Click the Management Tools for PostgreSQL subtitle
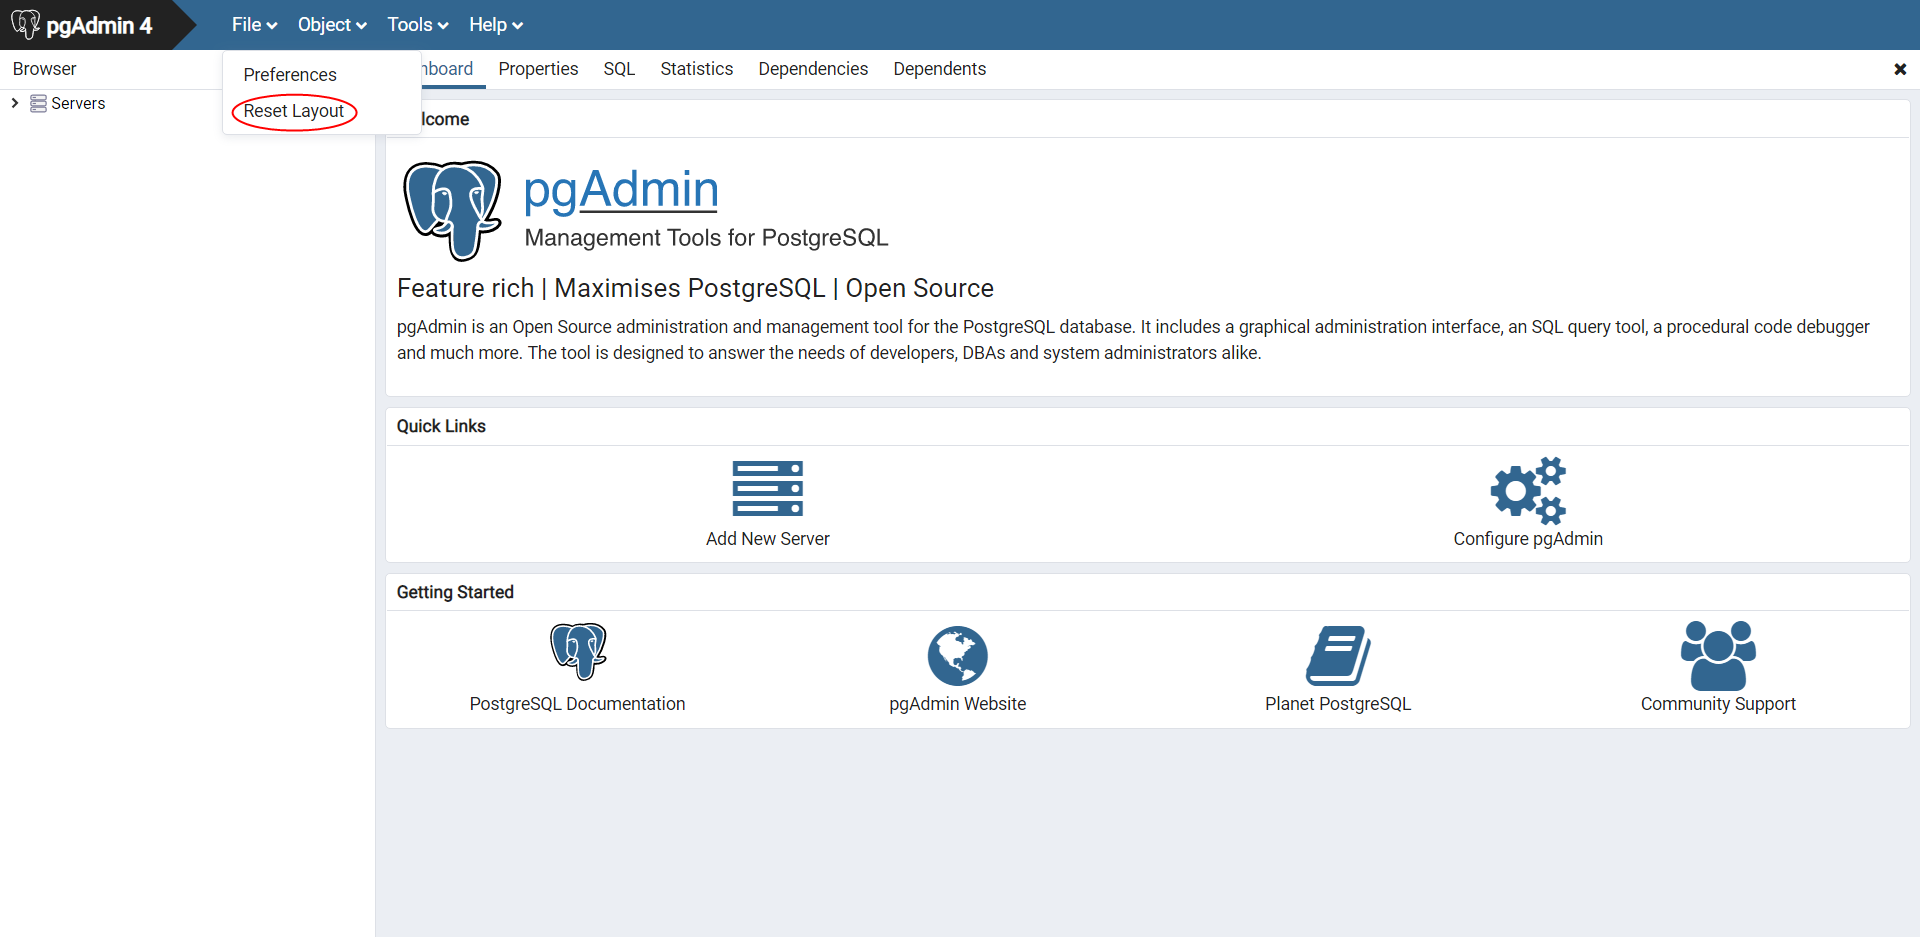Image resolution: width=1920 pixels, height=937 pixels. (x=706, y=238)
